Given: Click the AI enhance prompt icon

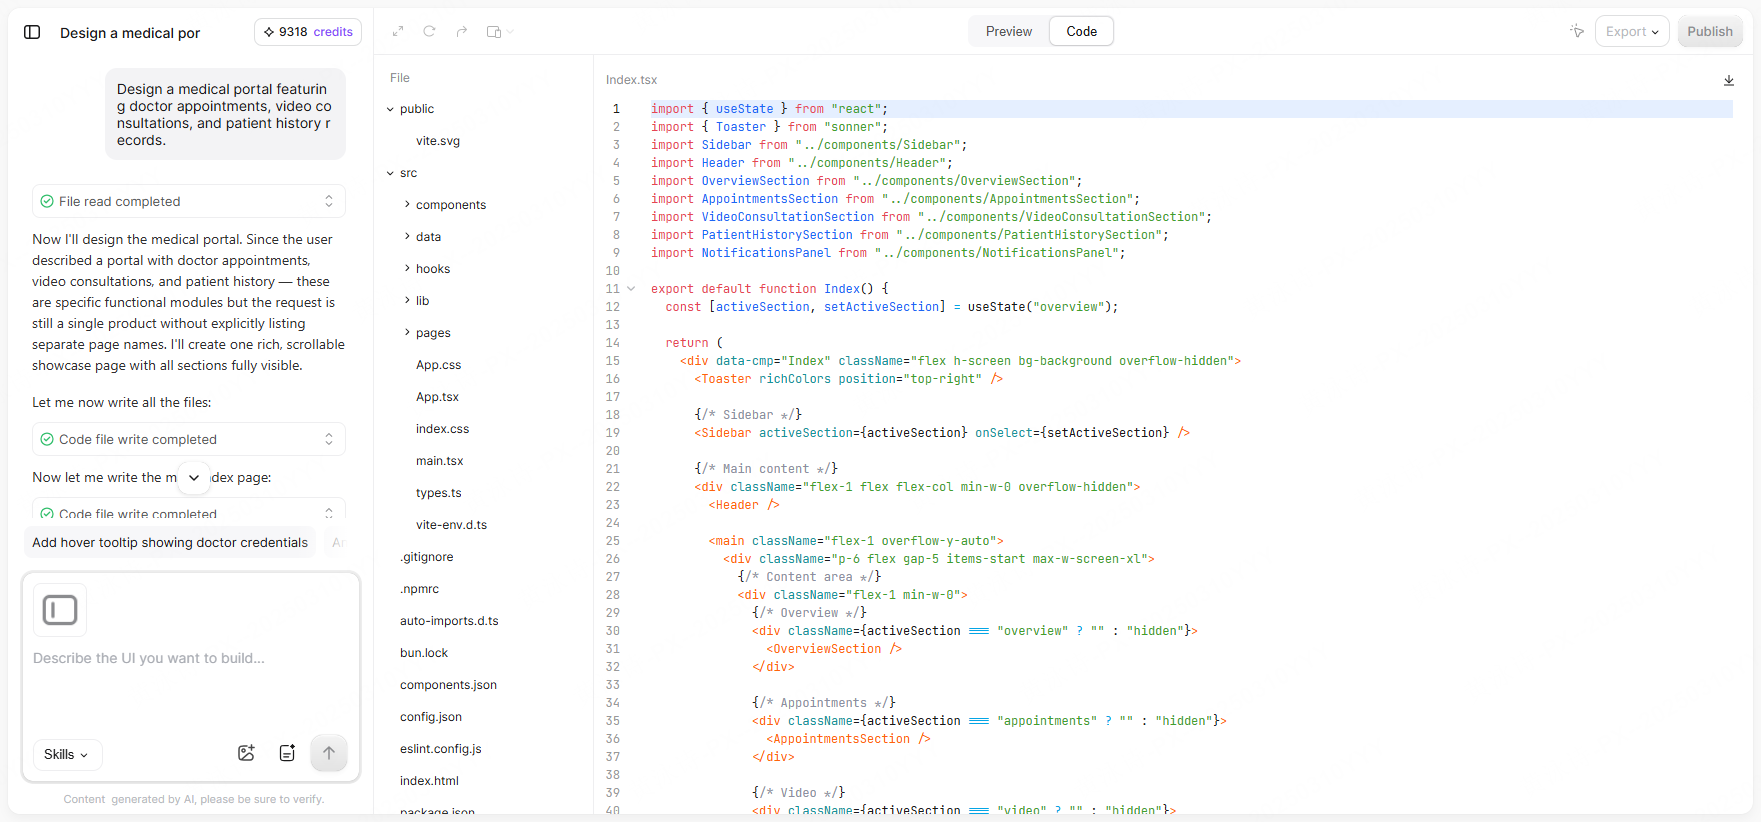Looking at the screenshot, I should click(287, 753).
